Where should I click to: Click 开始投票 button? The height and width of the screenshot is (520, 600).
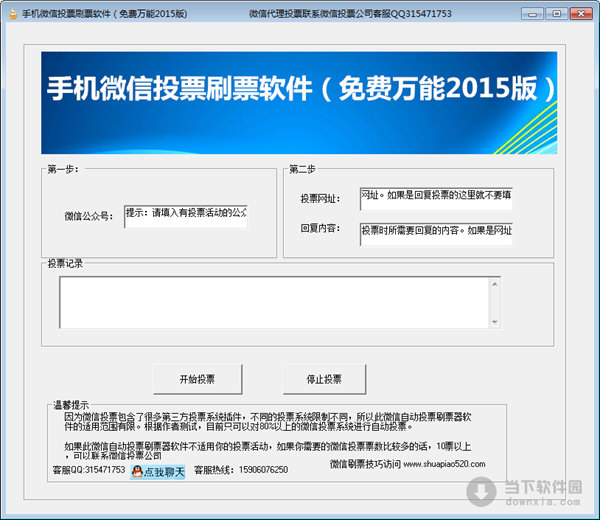(x=198, y=379)
